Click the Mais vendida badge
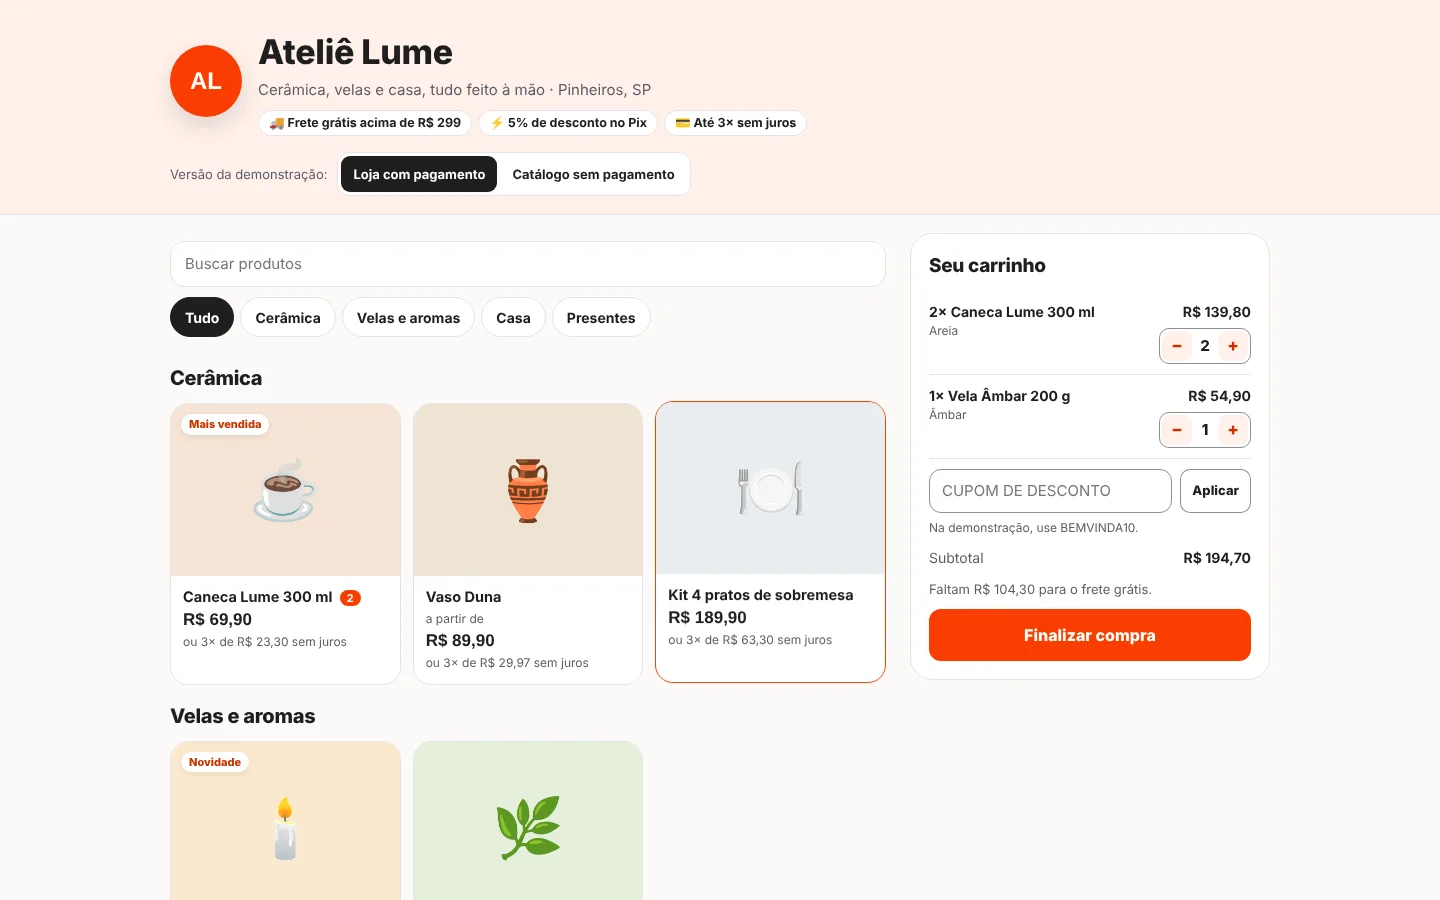This screenshot has width=1440, height=900. pos(225,424)
